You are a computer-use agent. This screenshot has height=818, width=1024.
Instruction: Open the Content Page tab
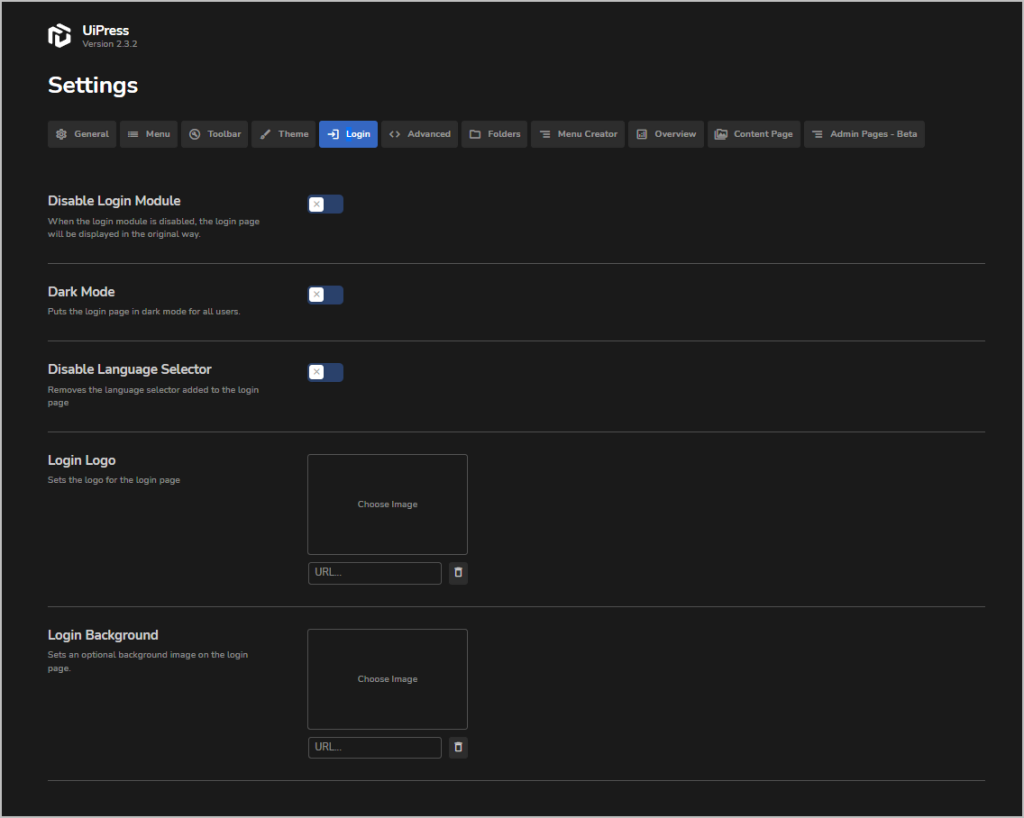pos(754,134)
